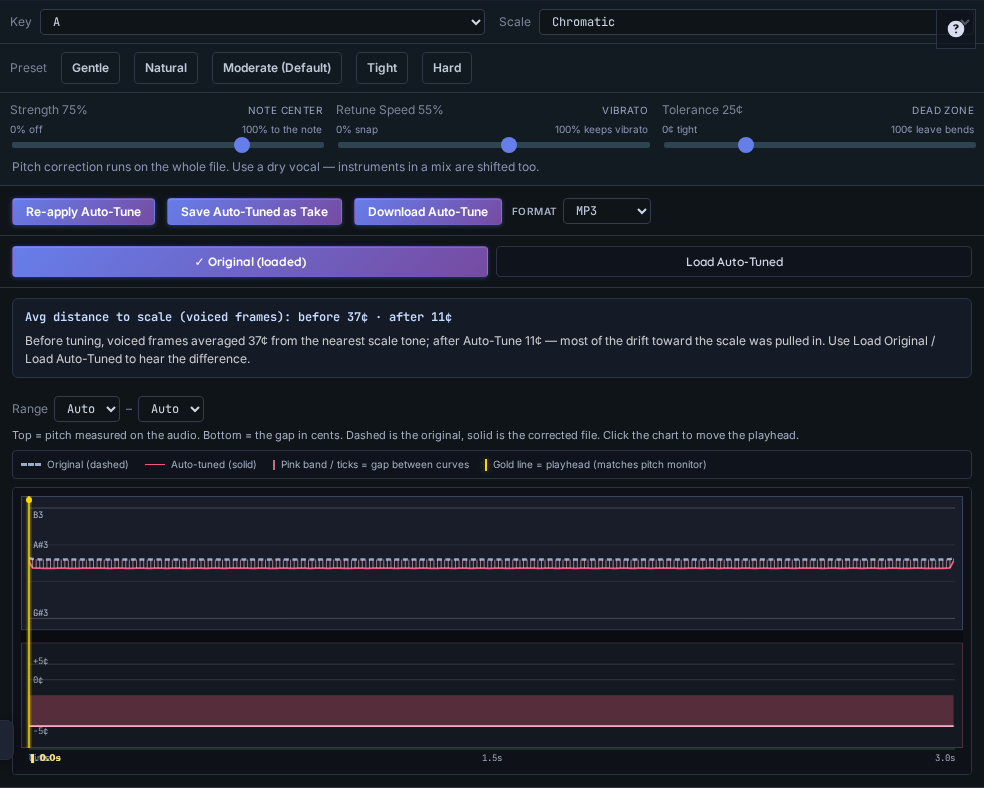The image size is (984, 789).
Task: Click the Original (dashed) legend entry
Action: [x=75, y=464]
